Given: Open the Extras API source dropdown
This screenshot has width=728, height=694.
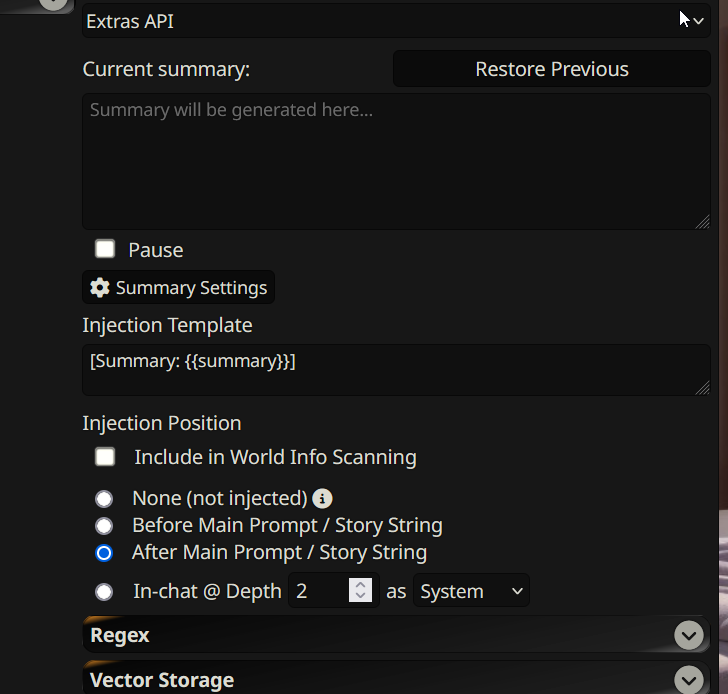Looking at the screenshot, I should (396, 21).
